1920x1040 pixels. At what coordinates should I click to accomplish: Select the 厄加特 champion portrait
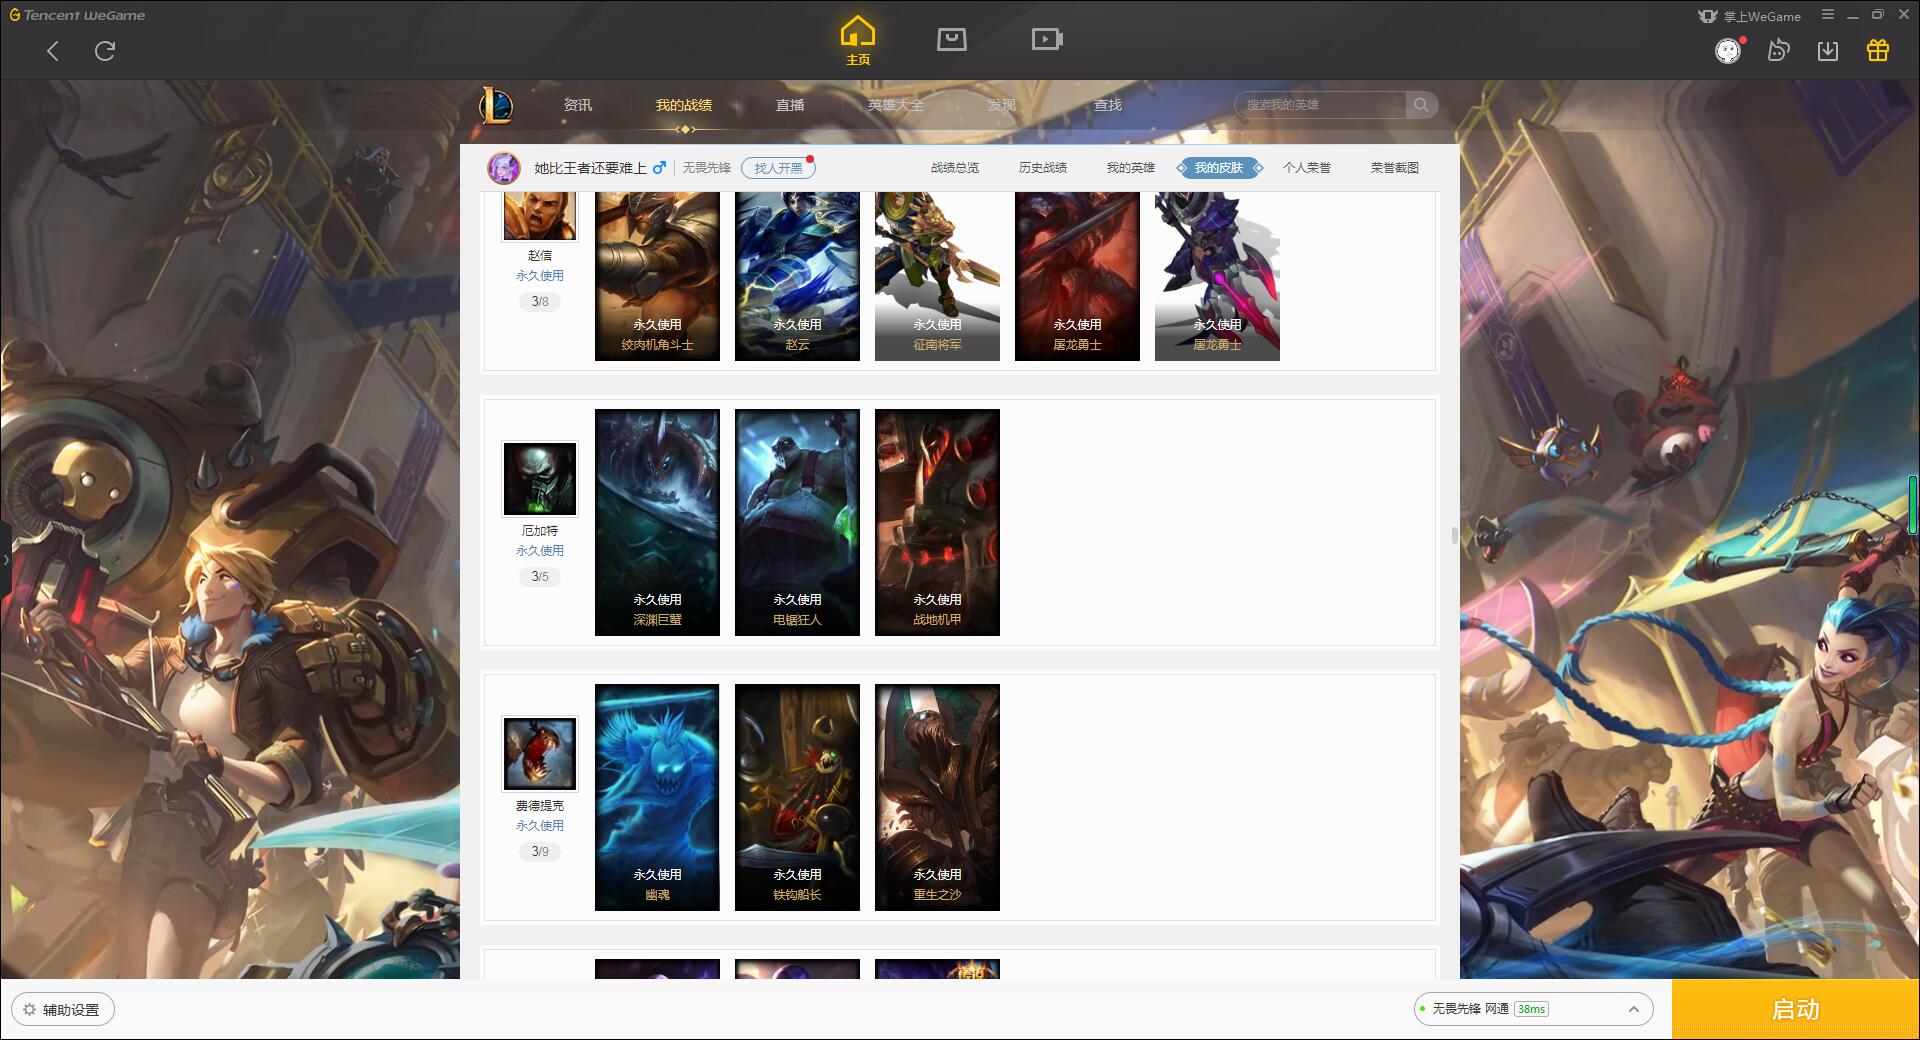[x=540, y=479]
